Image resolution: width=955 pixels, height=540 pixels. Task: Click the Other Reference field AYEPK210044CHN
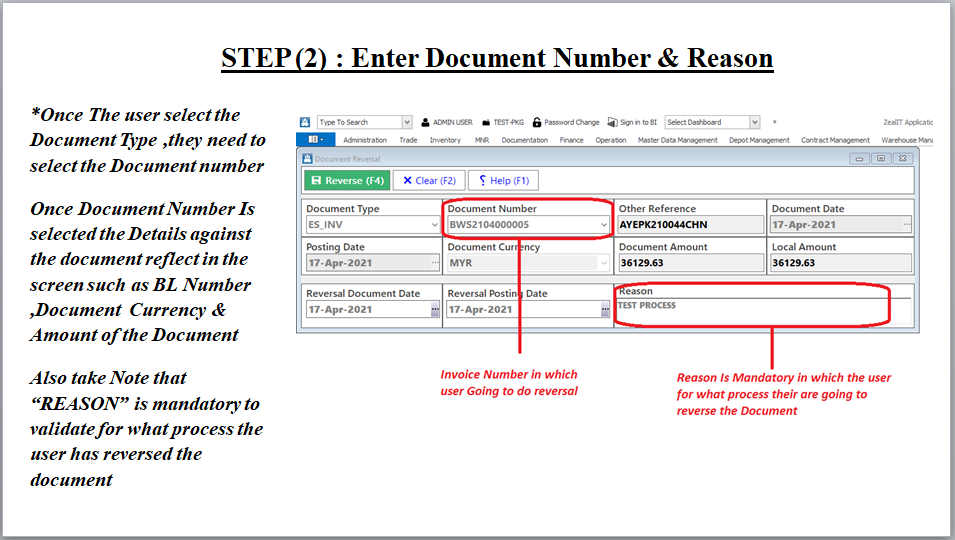coord(690,225)
